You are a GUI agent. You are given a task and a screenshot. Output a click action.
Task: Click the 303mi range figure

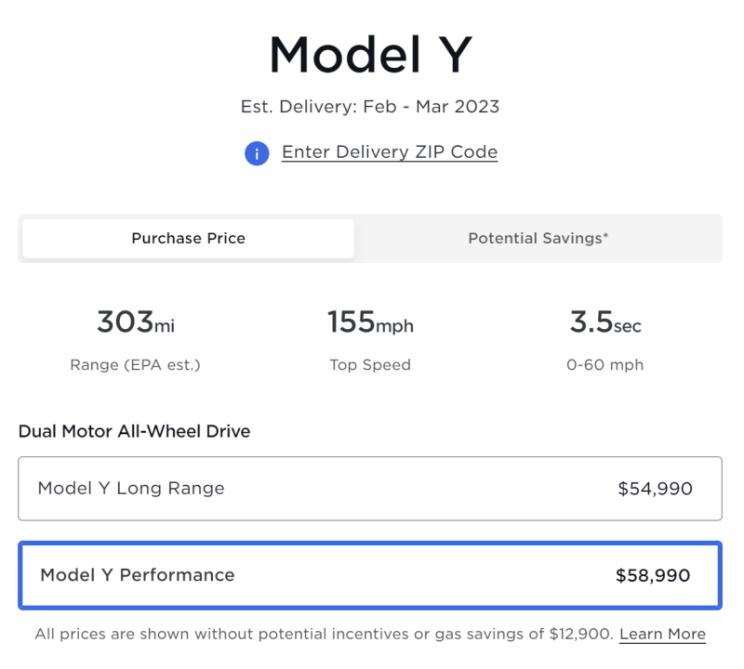(135, 323)
